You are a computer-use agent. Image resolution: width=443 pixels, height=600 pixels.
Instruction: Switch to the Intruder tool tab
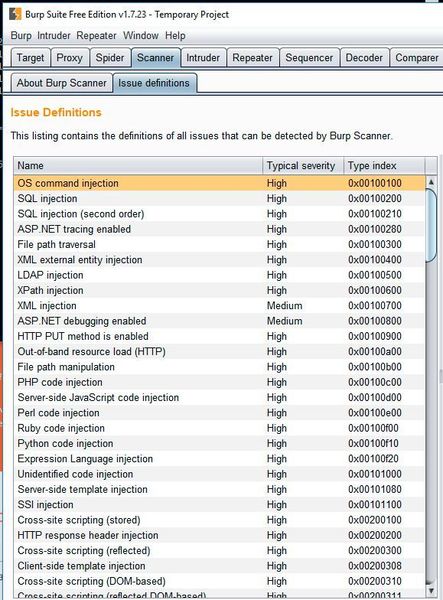[x=203, y=58]
